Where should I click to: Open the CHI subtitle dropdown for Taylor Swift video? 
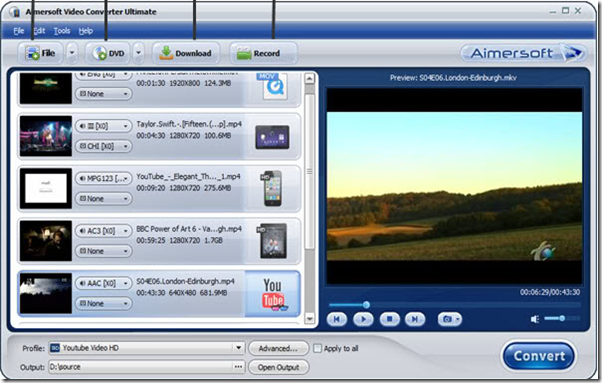pos(103,146)
